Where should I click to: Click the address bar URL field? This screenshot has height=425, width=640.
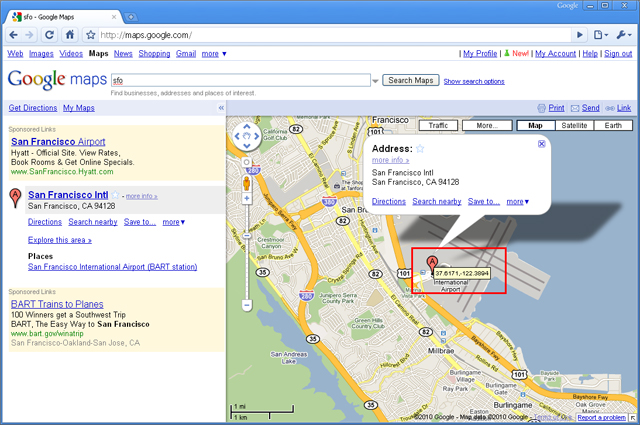333,35
